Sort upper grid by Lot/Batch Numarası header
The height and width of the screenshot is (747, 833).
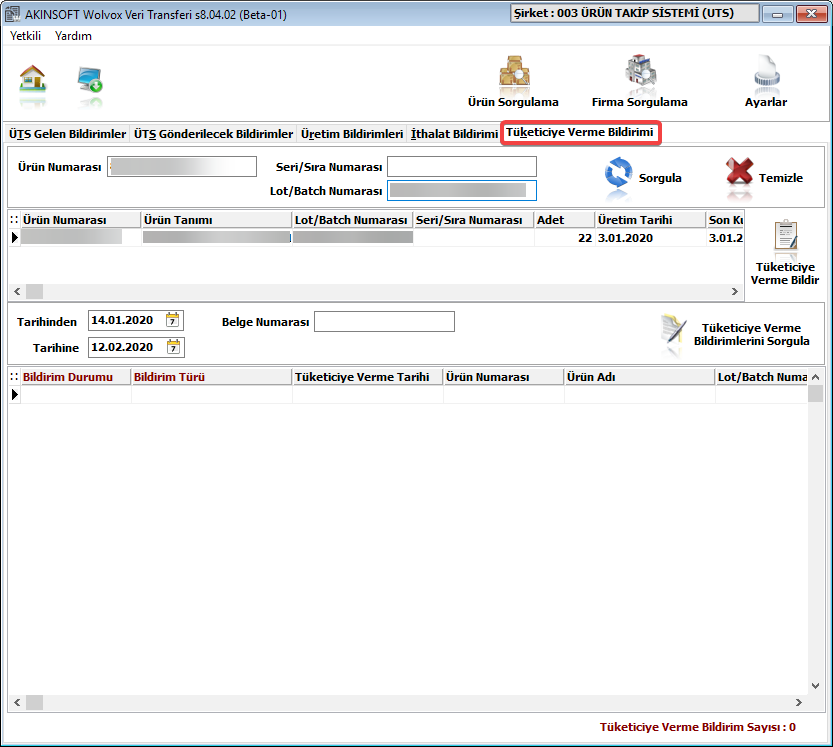click(x=353, y=220)
